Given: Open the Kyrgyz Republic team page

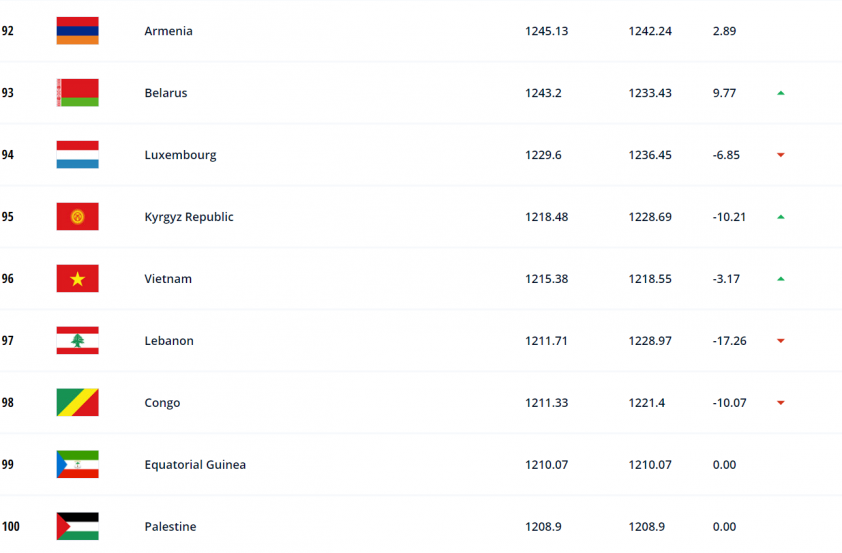Looking at the screenshot, I should point(189,217).
